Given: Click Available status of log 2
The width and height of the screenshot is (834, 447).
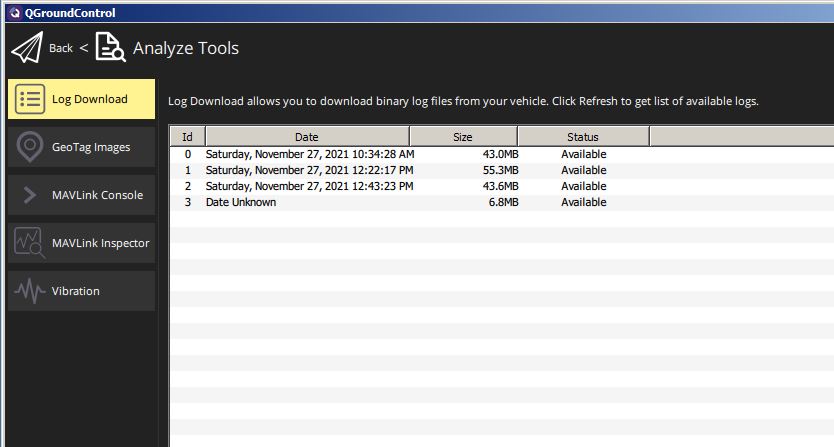Looking at the screenshot, I should click(583, 186).
